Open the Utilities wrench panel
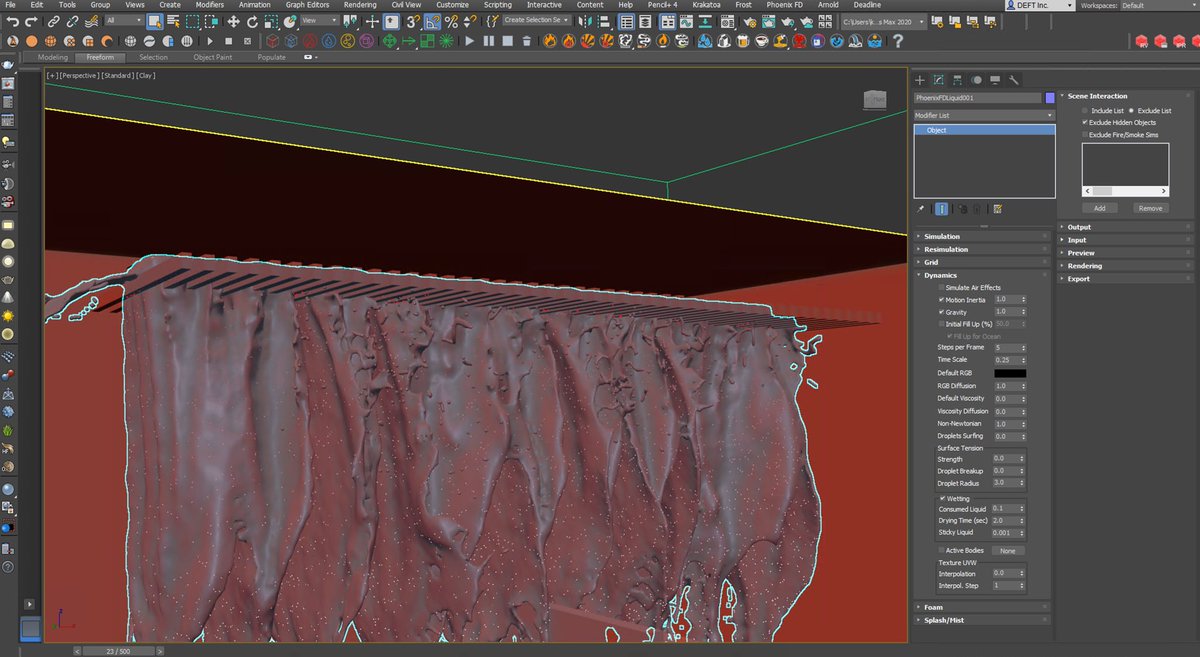This screenshot has height=657, width=1200. [1013, 80]
